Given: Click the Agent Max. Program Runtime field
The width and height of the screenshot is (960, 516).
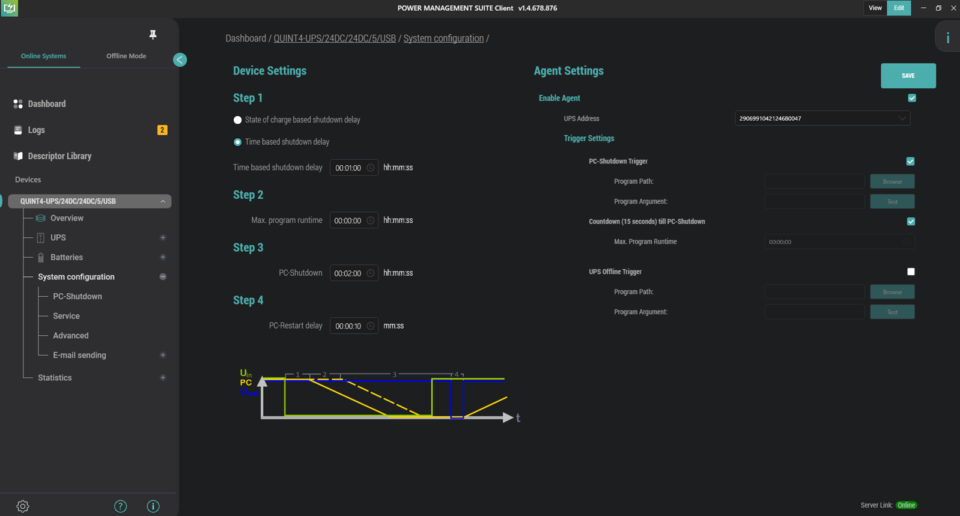Looking at the screenshot, I should [839, 242].
